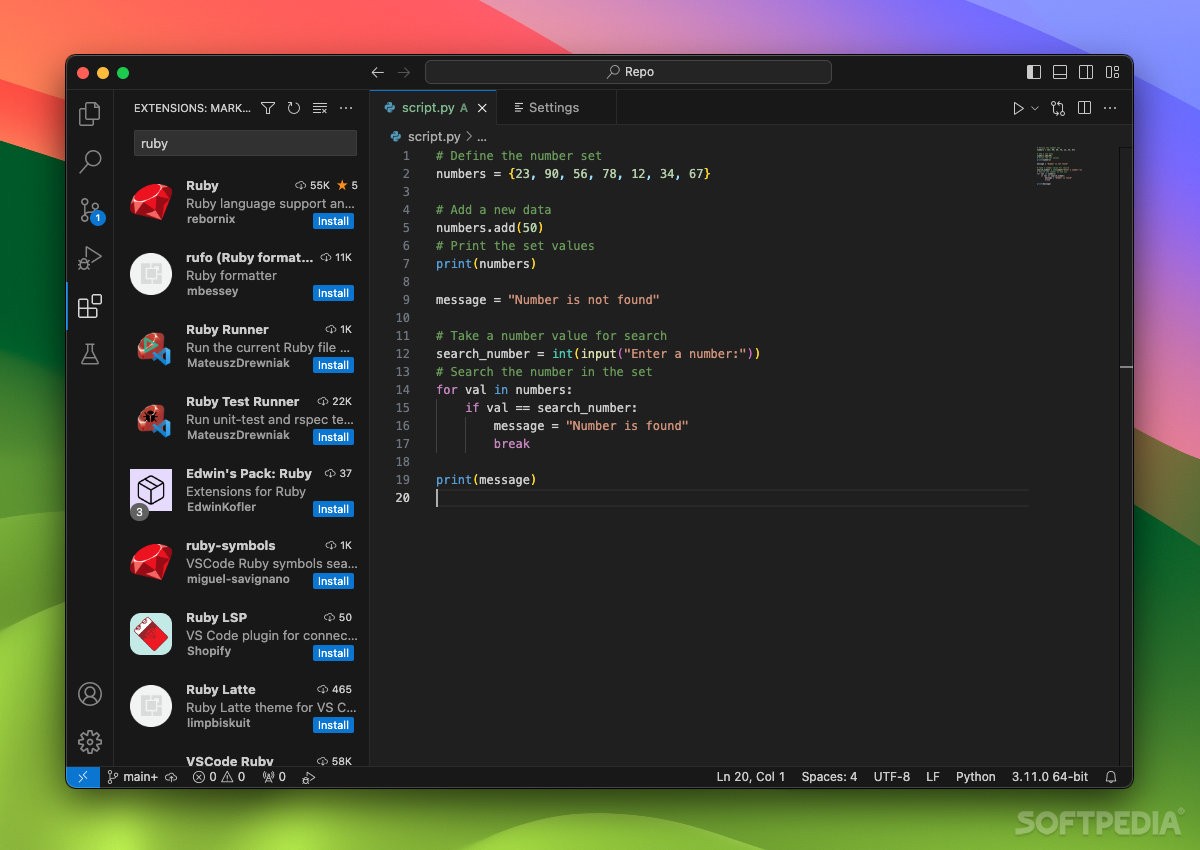Click the print(message) code line
Viewport: 1200px width, 850px height.
pyautogui.click(x=486, y=480)
